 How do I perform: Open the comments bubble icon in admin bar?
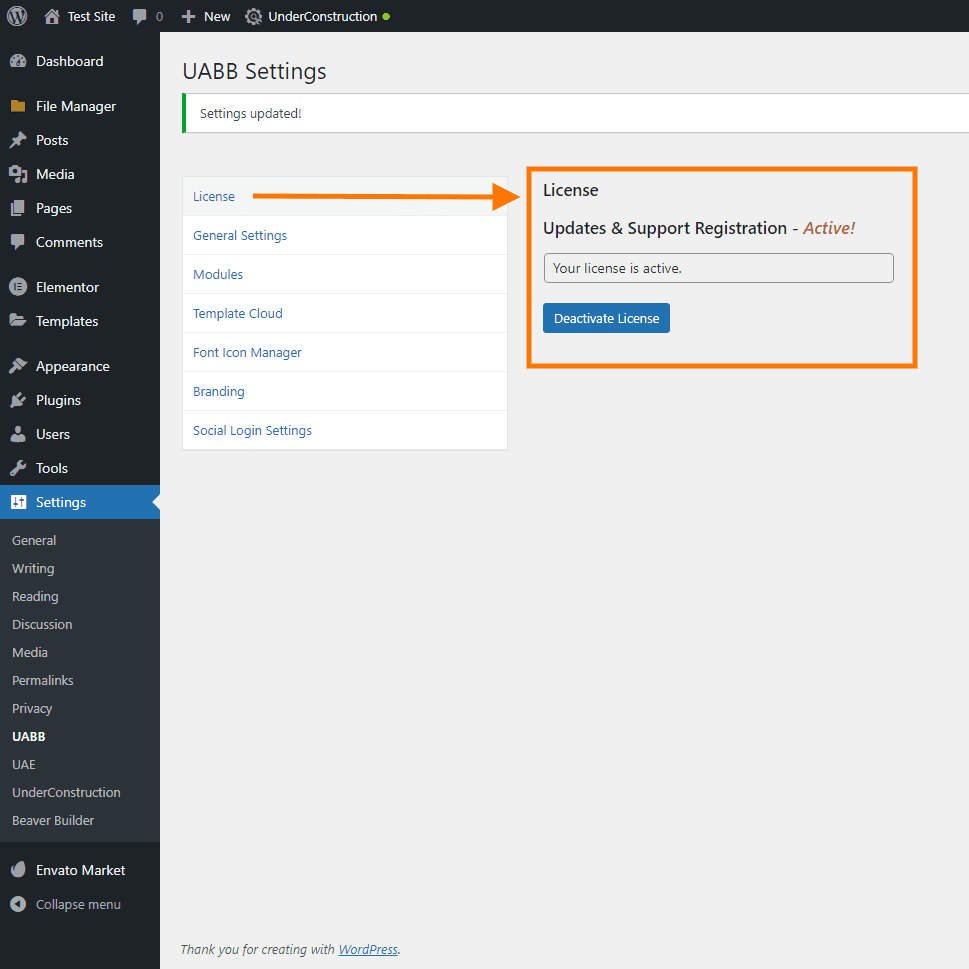click(140, 17)
